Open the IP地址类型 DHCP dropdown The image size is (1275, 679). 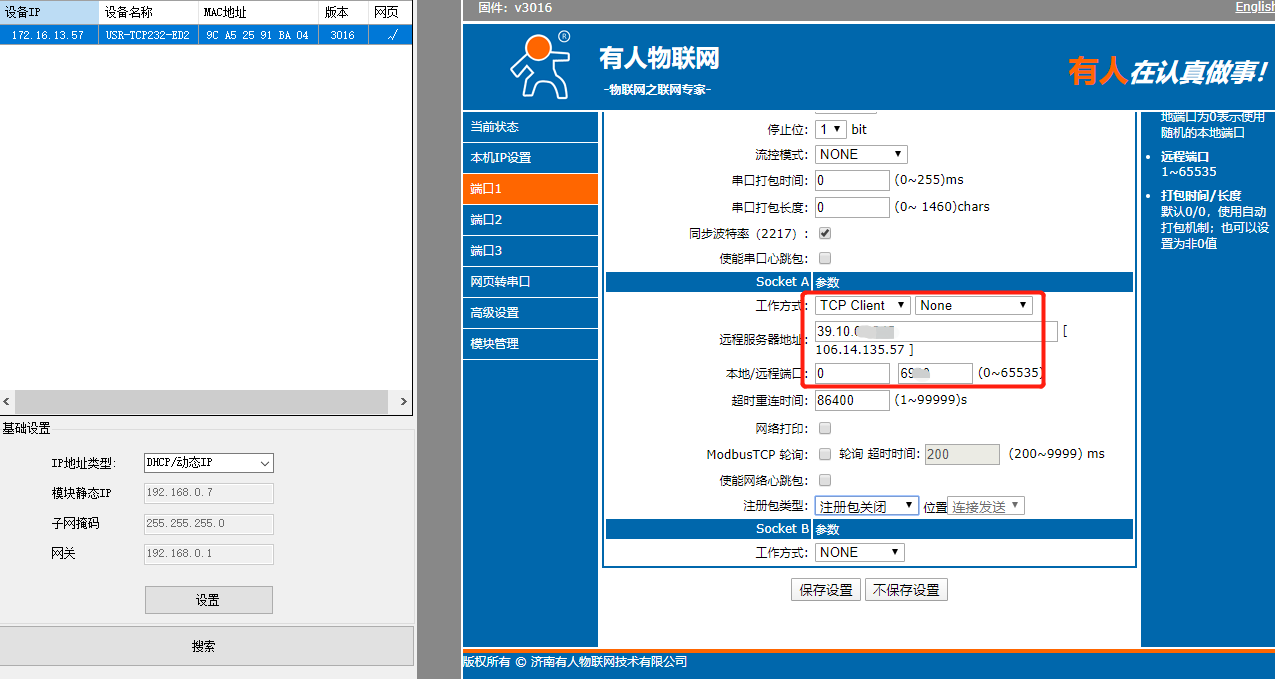[209, 463]
